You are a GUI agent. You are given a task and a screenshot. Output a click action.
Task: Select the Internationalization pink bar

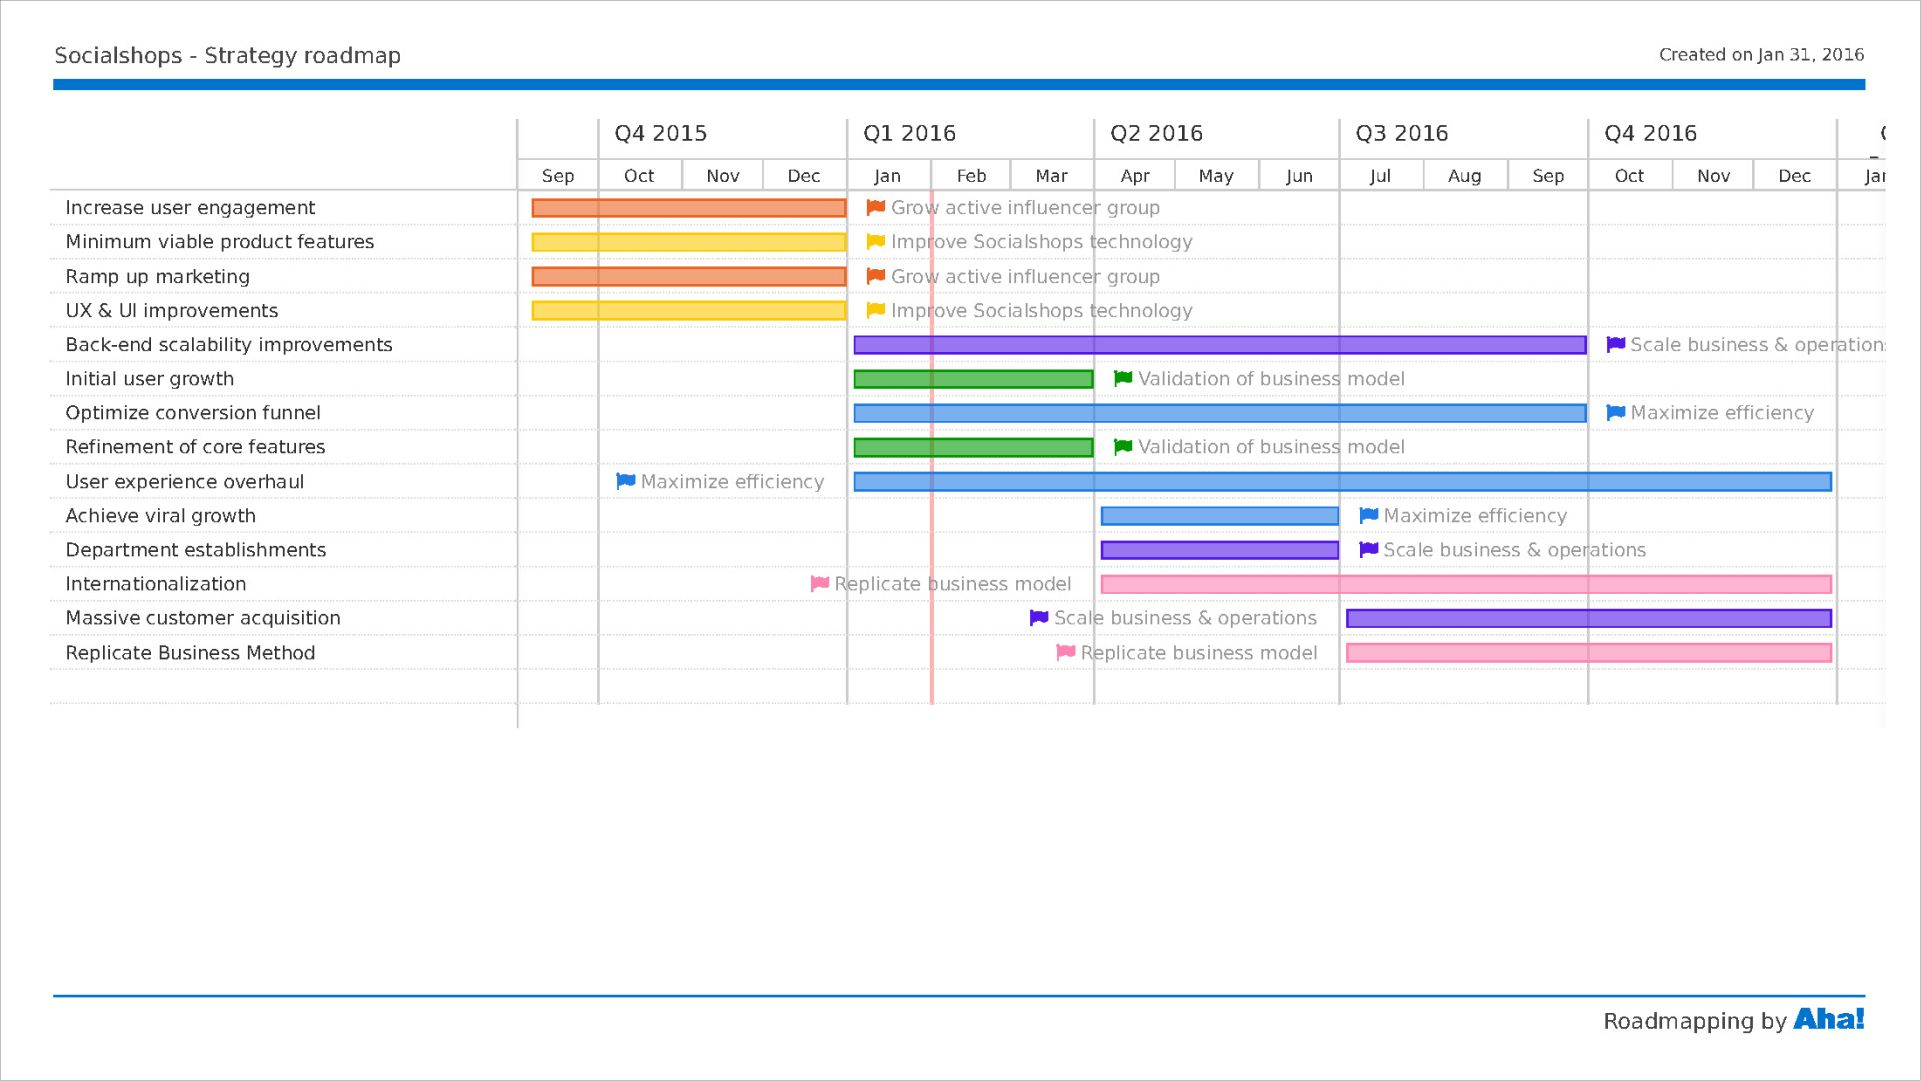(x=1465, y=584)
